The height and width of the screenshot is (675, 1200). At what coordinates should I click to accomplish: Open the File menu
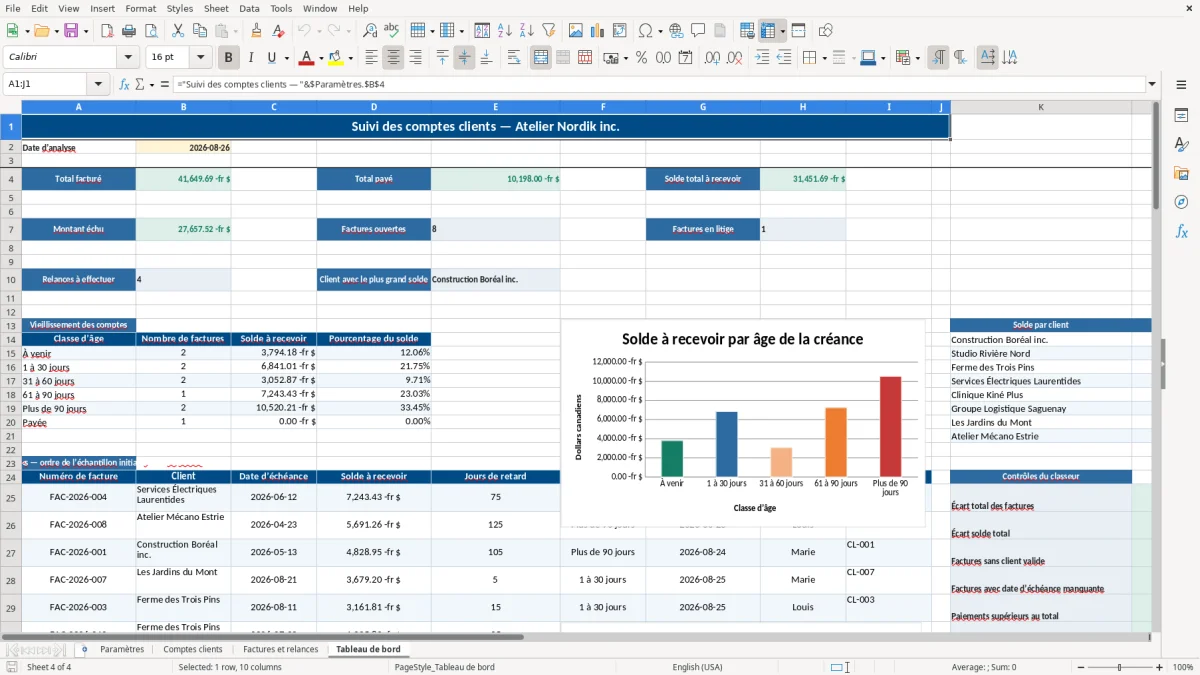pos(12,8)
